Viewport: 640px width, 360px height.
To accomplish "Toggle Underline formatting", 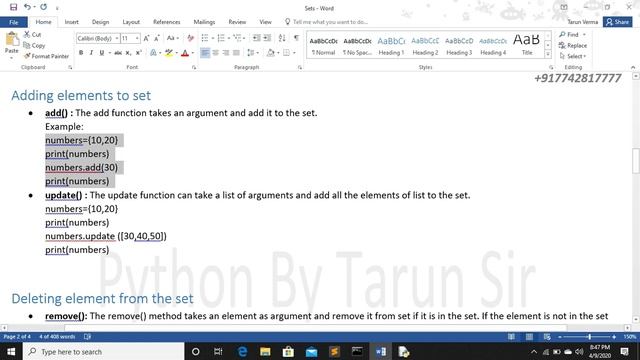I will [102, 53].
